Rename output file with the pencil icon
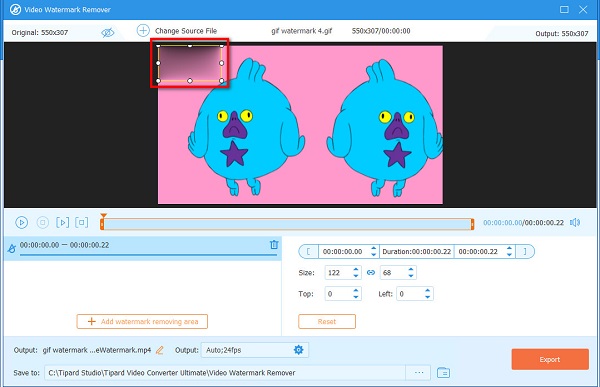This screenshot has height=387, width=600. point(160,350)
